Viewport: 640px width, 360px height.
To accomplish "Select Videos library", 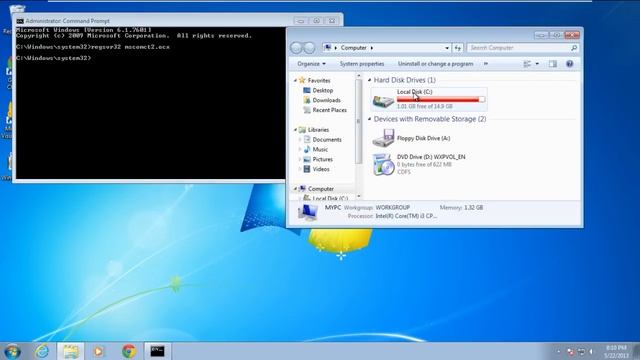I will click(321, 169).
